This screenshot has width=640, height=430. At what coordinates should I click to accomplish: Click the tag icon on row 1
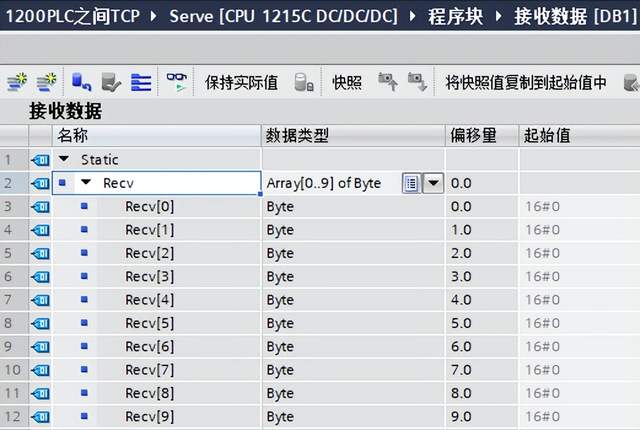point(40,160)
